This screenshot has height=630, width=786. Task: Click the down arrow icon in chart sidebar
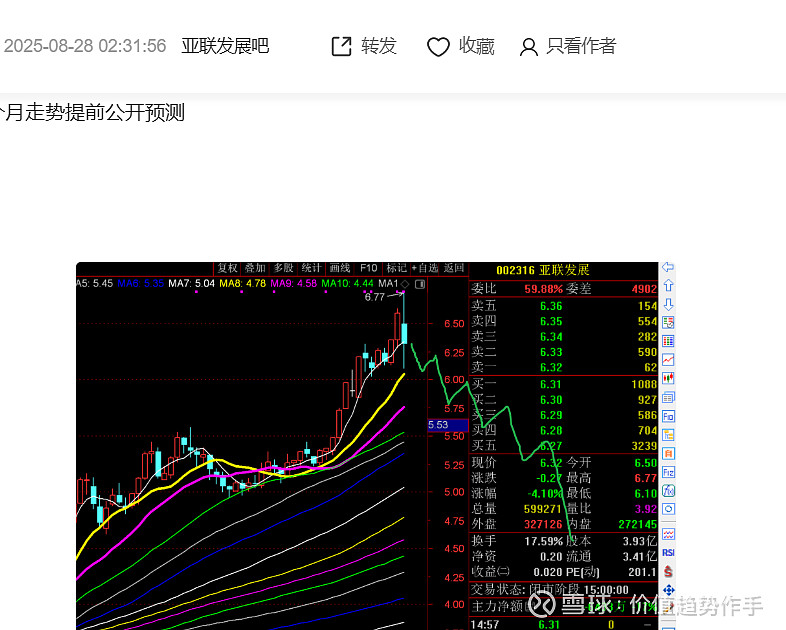coord(668,304)
